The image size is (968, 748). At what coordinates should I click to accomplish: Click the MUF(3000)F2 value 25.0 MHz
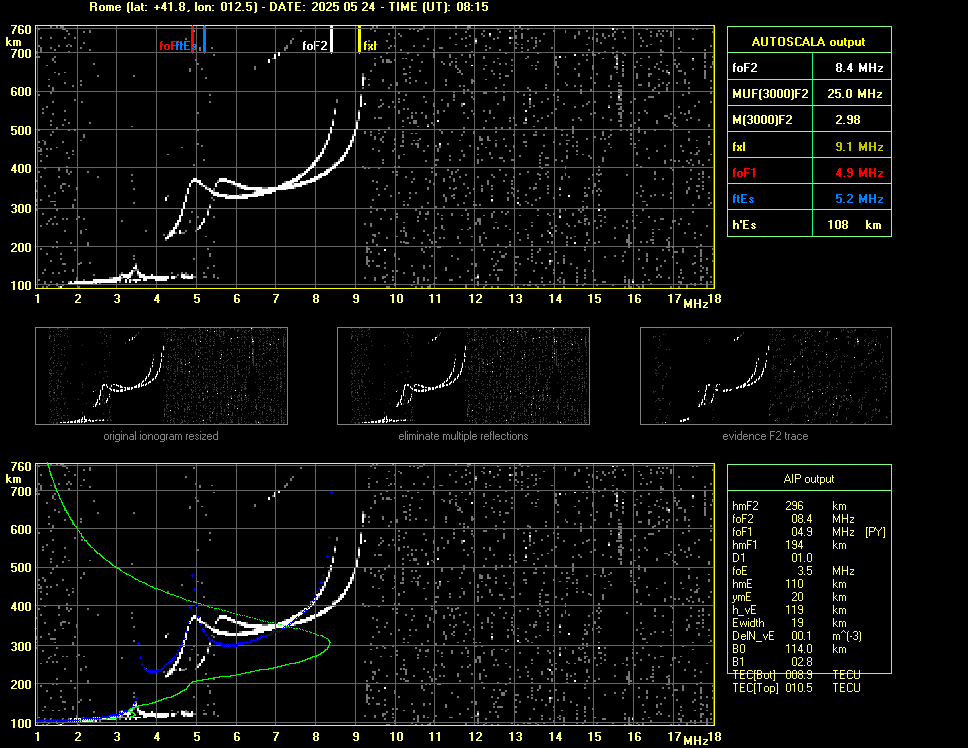(x=854, y=94)
